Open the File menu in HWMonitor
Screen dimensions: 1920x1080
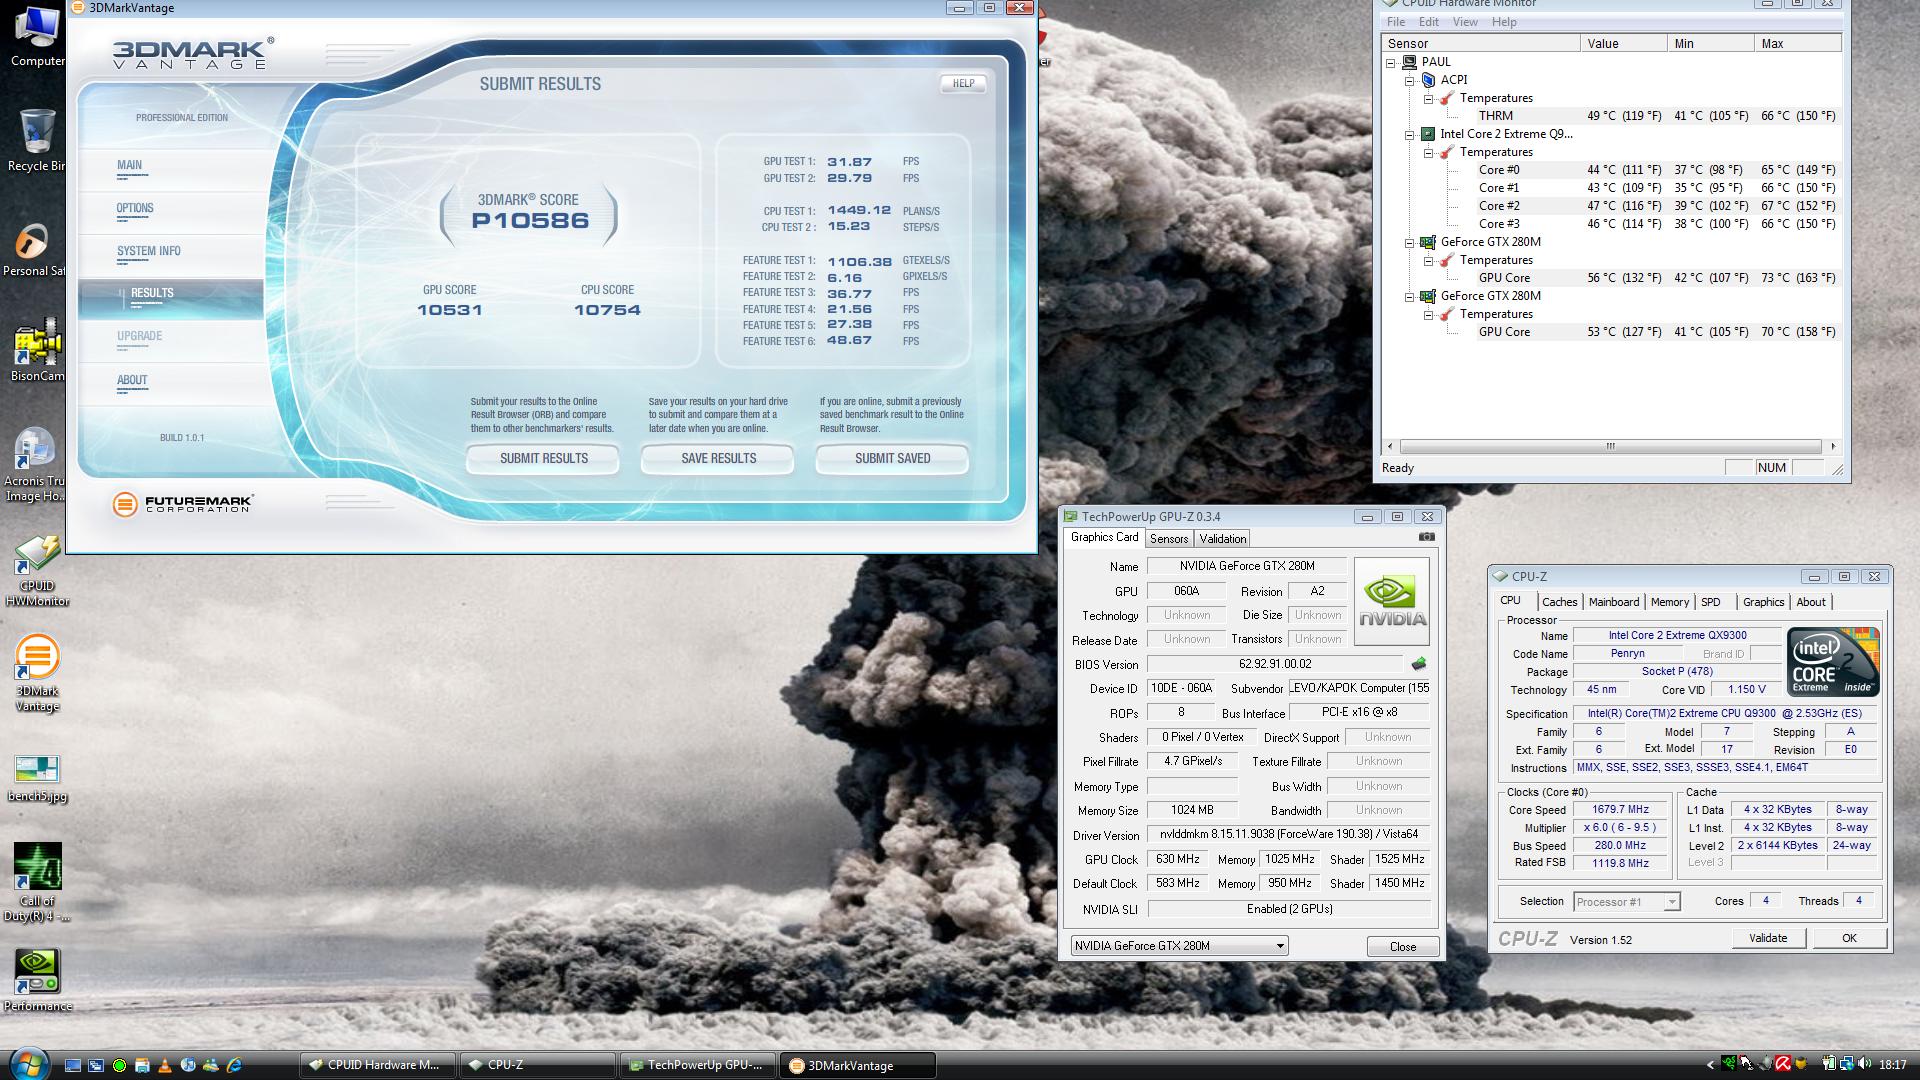pos(1396,22)
